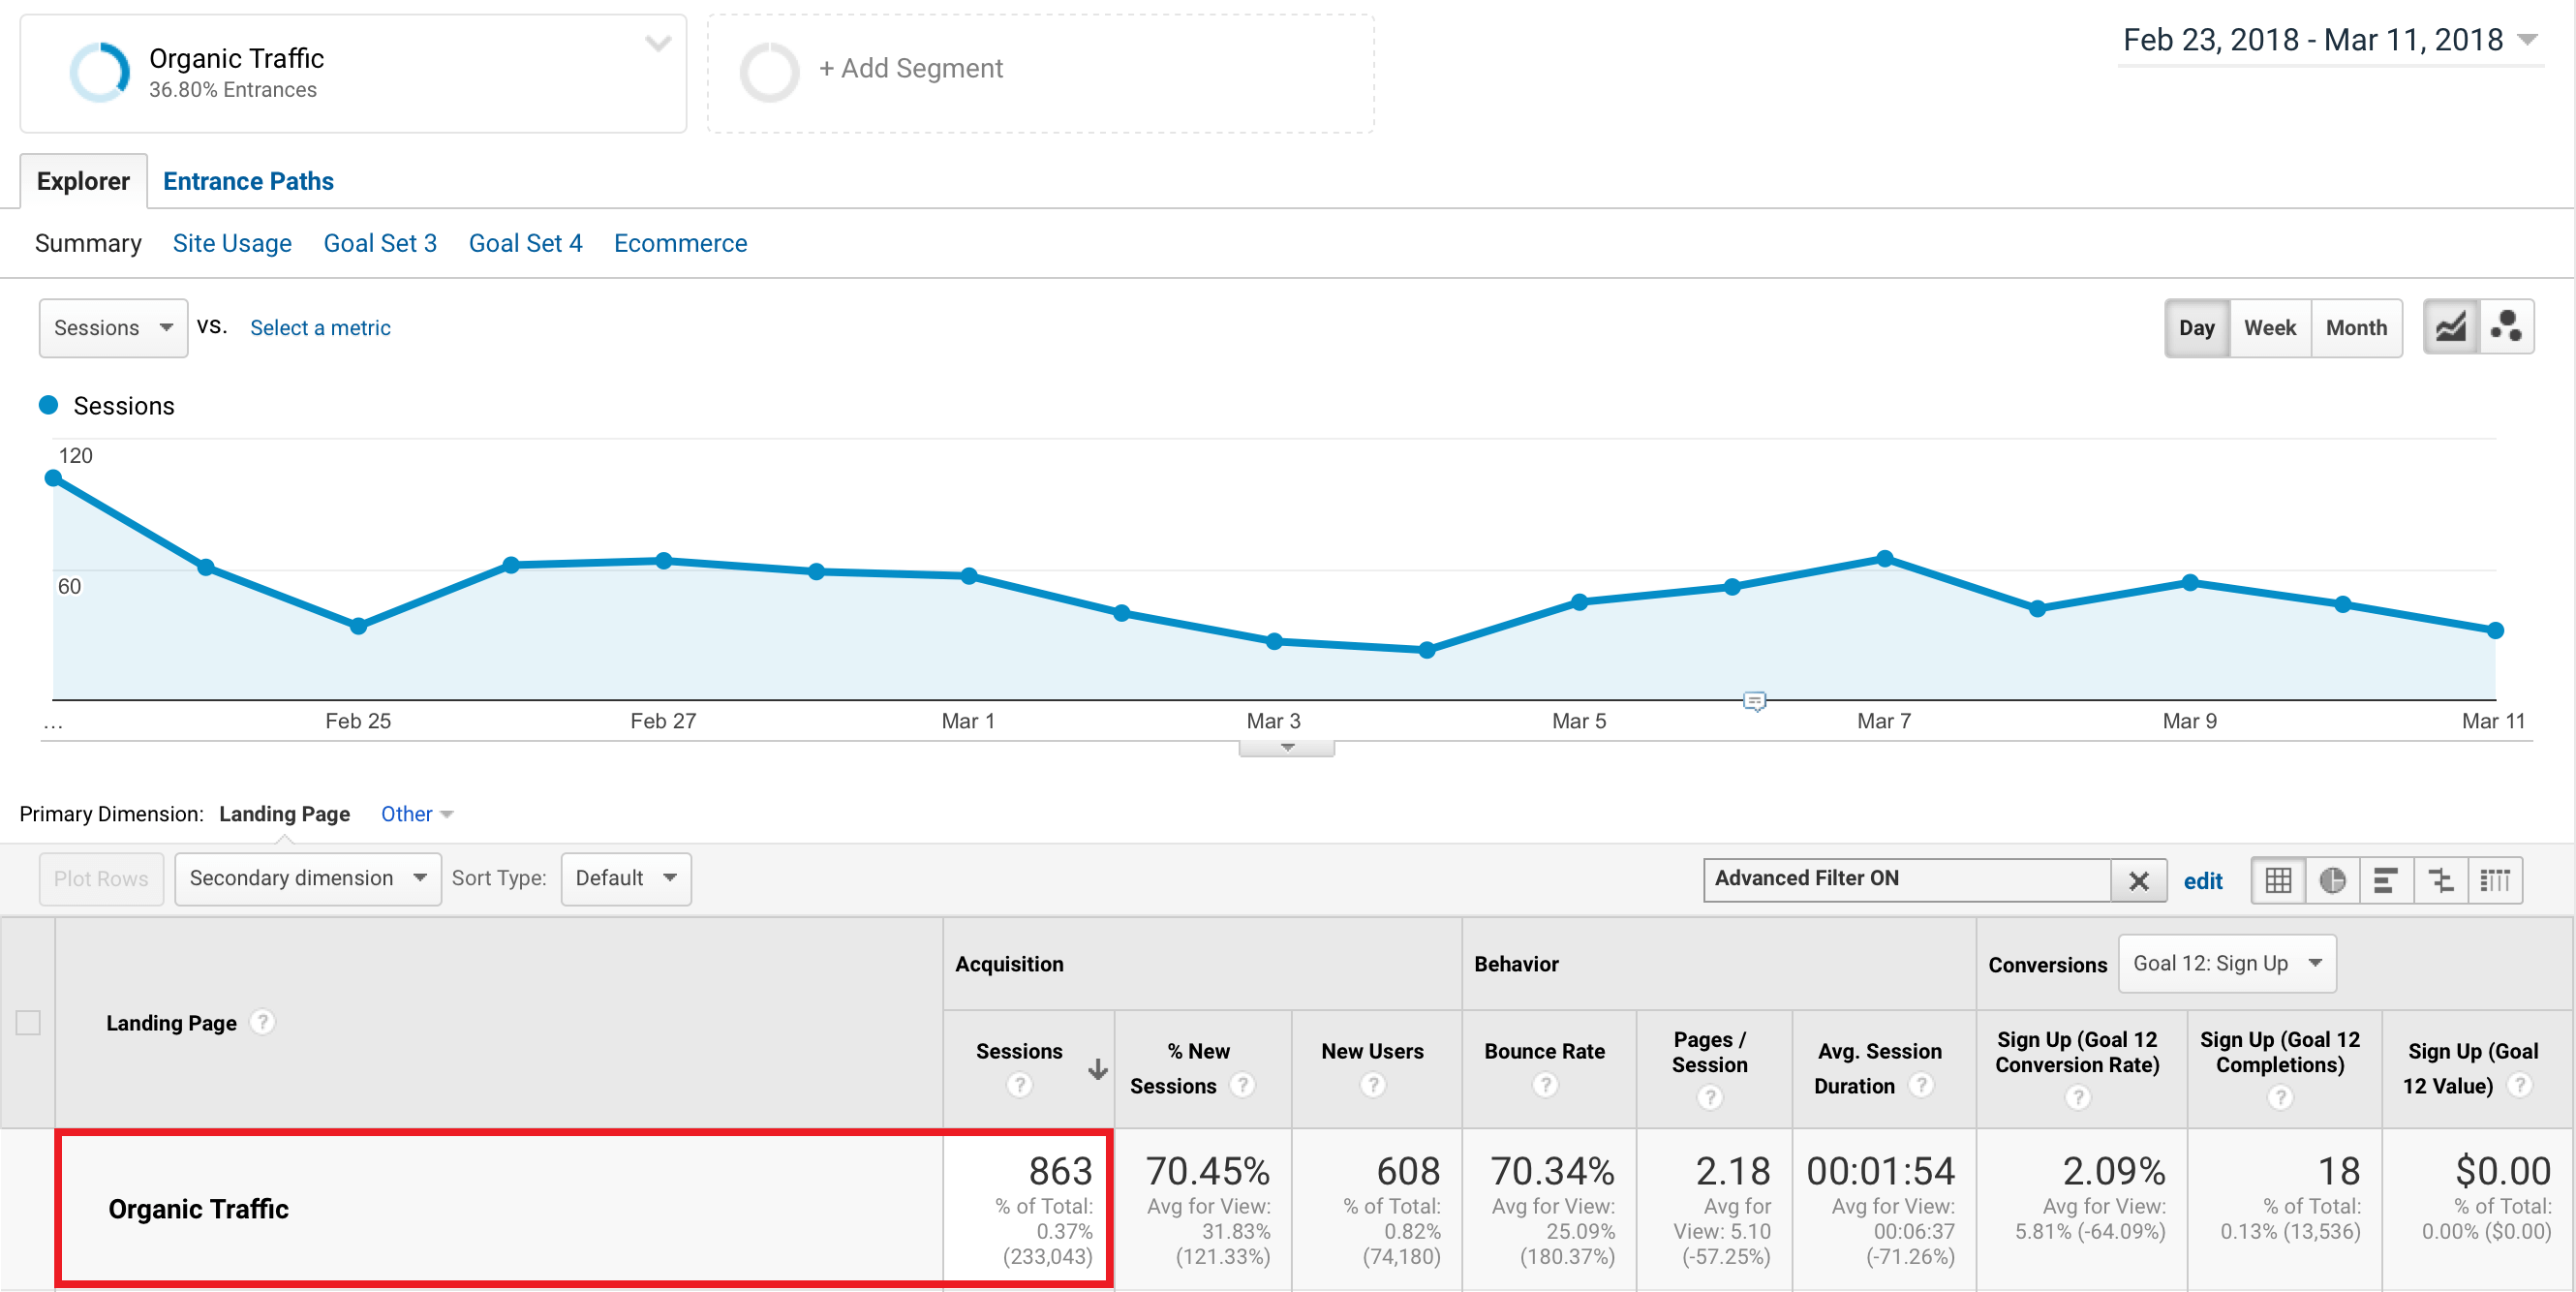Switch chart granularity to Week
Screen dimensions: 2576x1292
click(x=2270, y=327)
